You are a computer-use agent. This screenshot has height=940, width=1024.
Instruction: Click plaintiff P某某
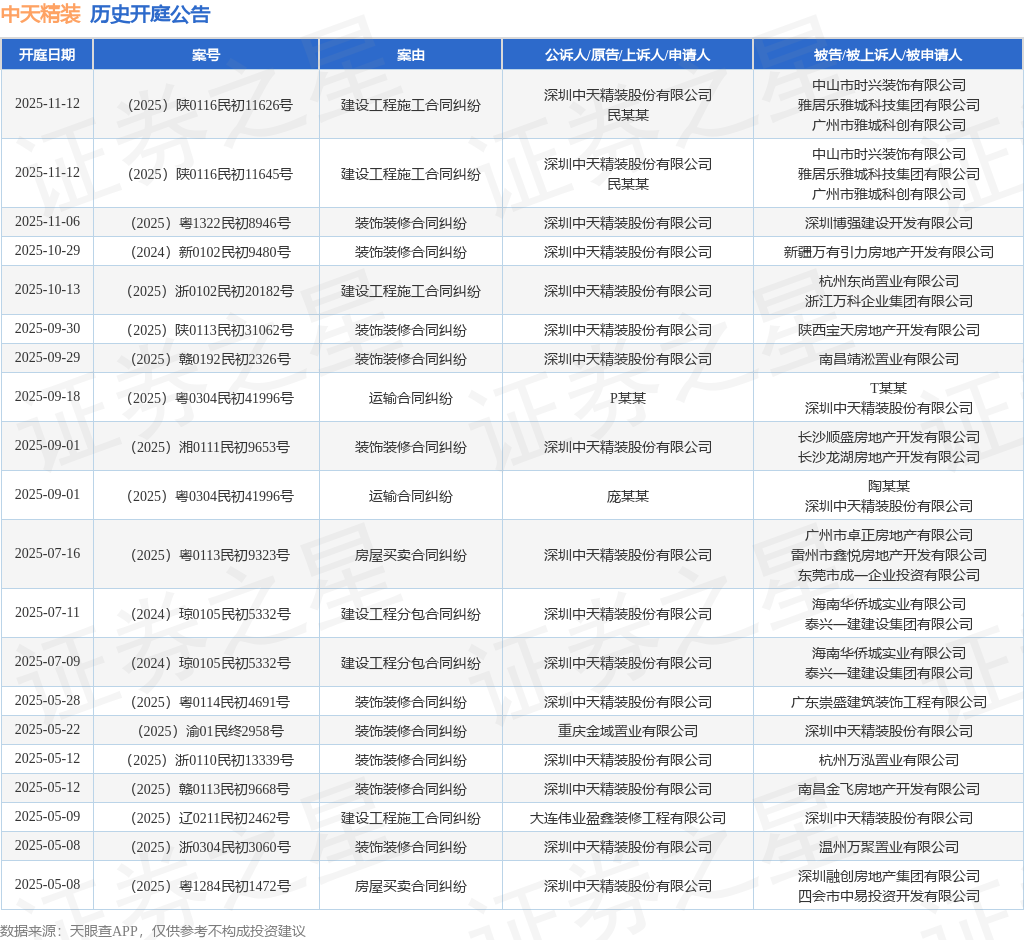pyautogui.click(x=628, y=398)
